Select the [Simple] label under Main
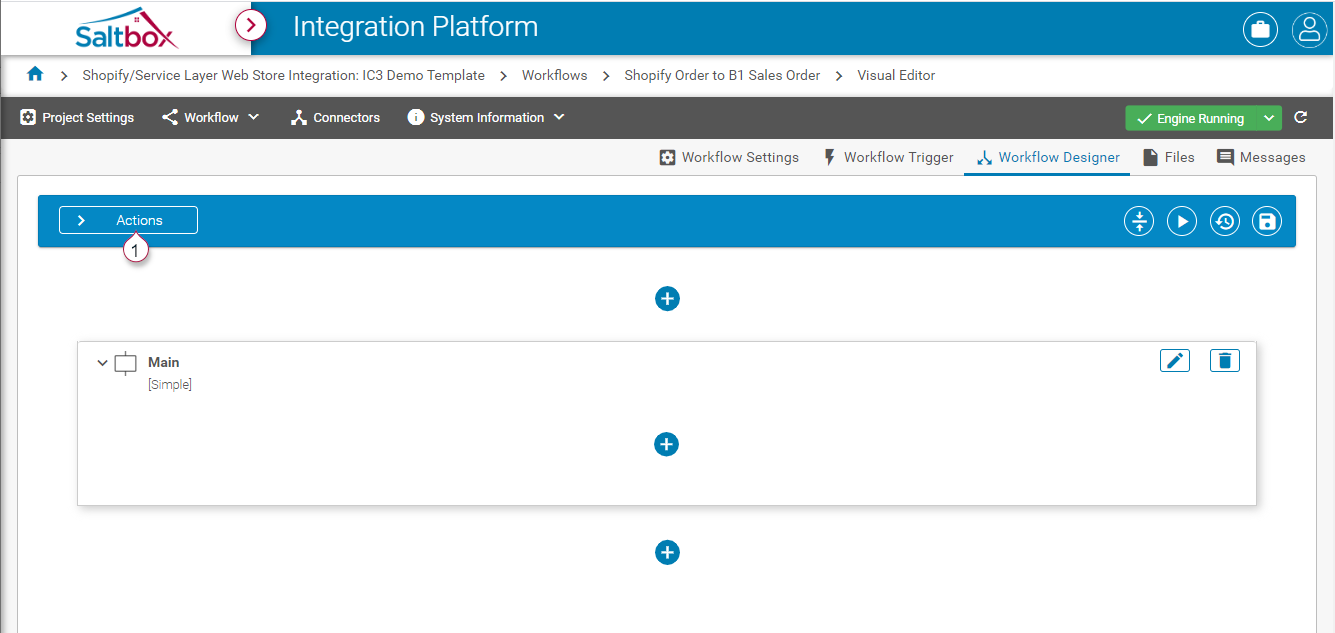 point(170,385)
